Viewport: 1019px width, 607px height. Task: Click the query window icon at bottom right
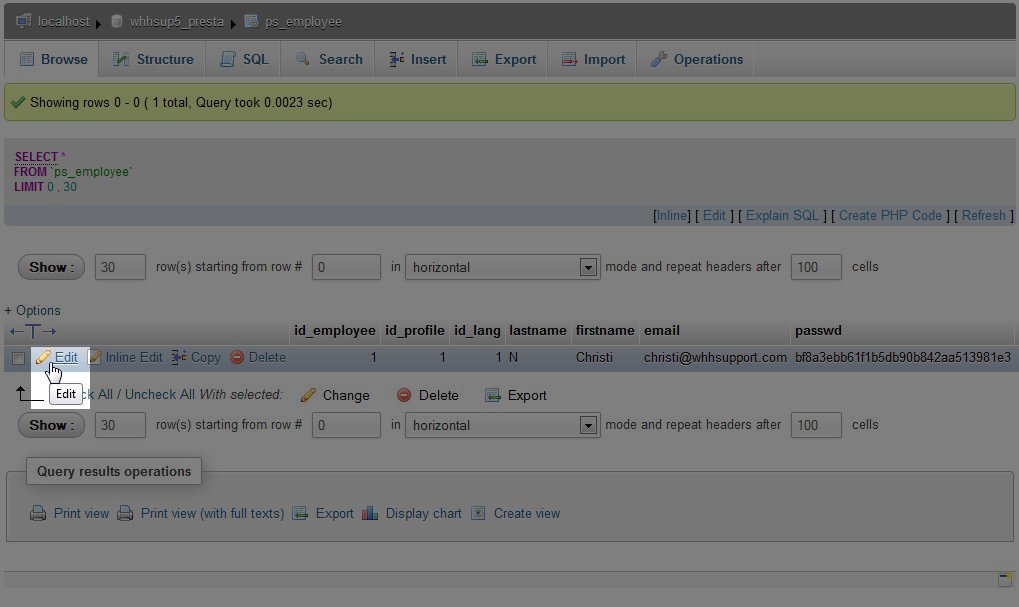1005,578
